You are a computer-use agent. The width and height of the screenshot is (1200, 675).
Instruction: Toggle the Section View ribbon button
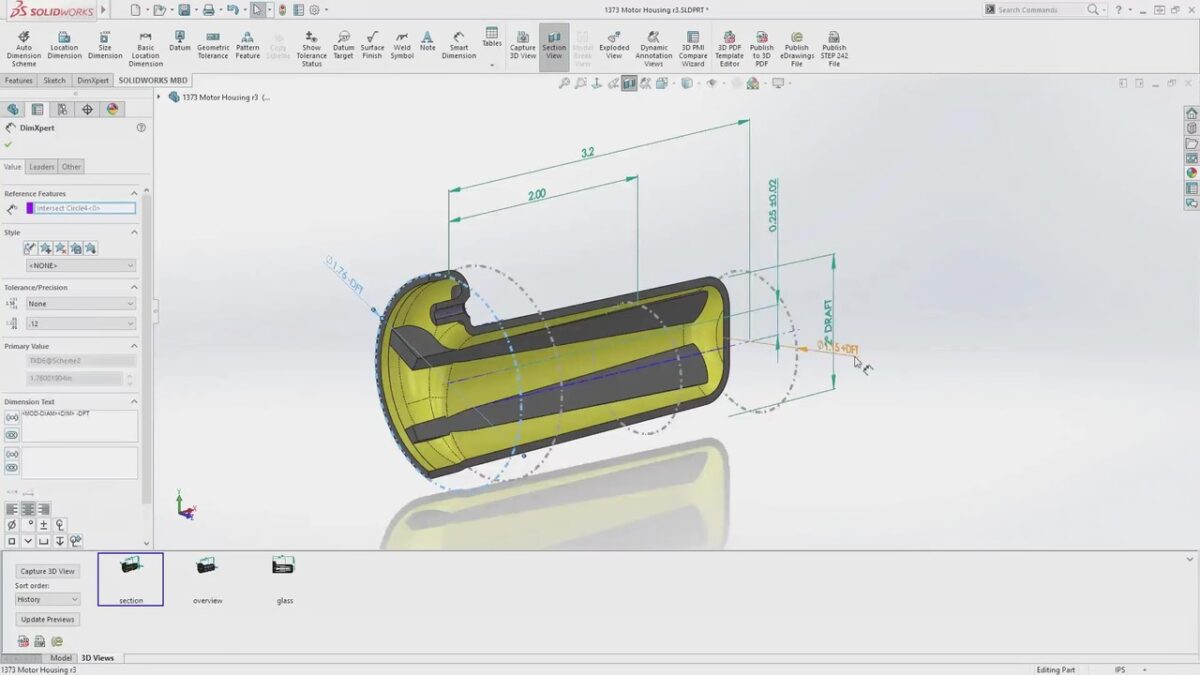554,45
